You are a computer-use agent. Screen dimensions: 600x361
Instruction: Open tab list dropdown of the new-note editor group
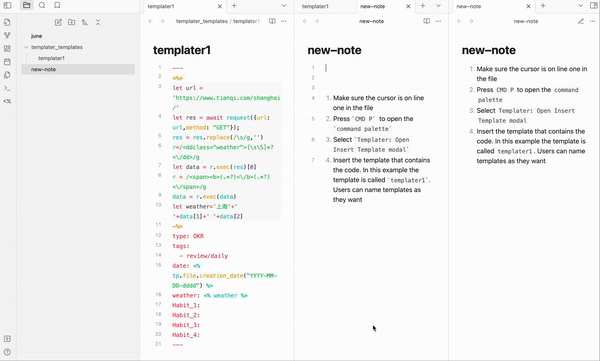[x=439, y=6]
